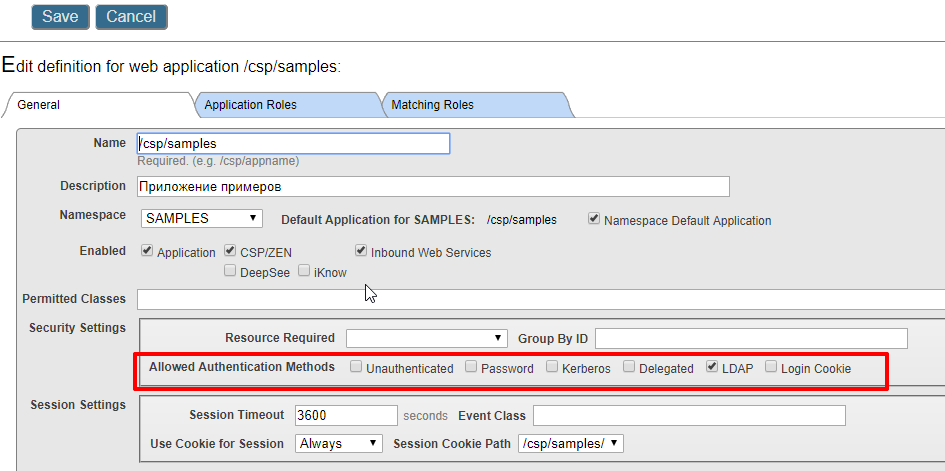Enable Delegated authentication checkbox
The width and height of the screenshot is (945, 471).
click(629, 367)
